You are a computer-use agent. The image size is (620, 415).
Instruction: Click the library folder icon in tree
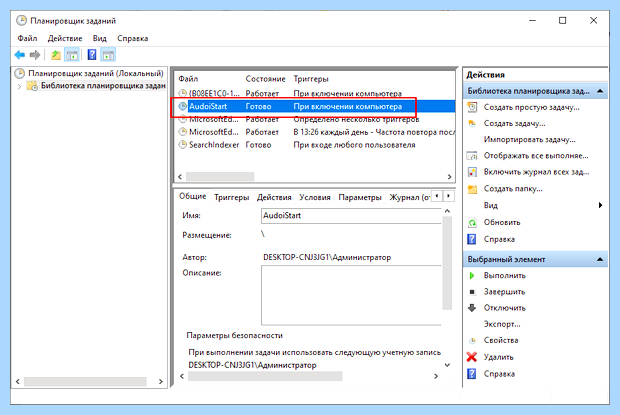(32, 86)
